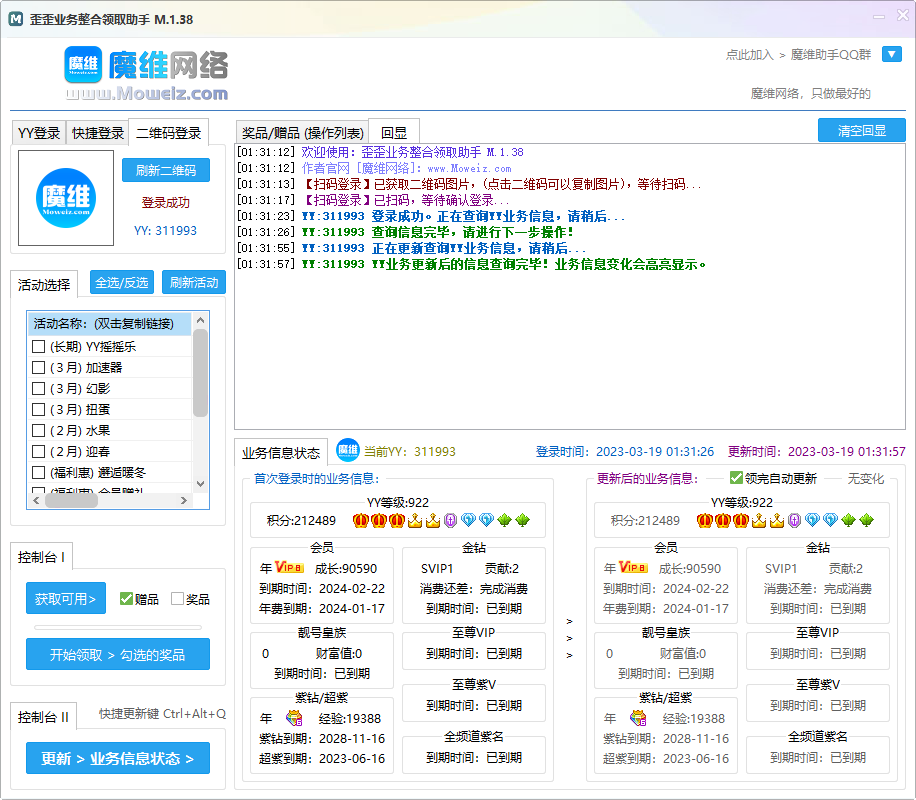This screenshot has width=916, height=800.
Task: Toggle the 领完自动更新 checkbox
Action: coord(736,478)
